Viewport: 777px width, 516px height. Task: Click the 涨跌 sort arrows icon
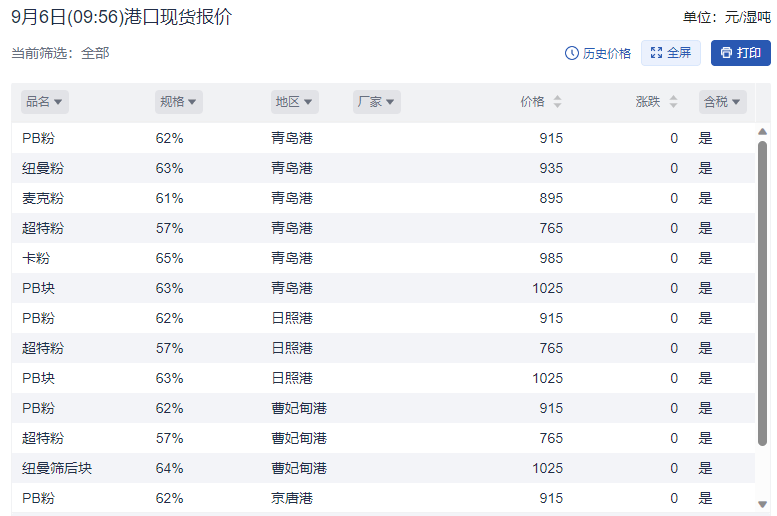(673, 102)
